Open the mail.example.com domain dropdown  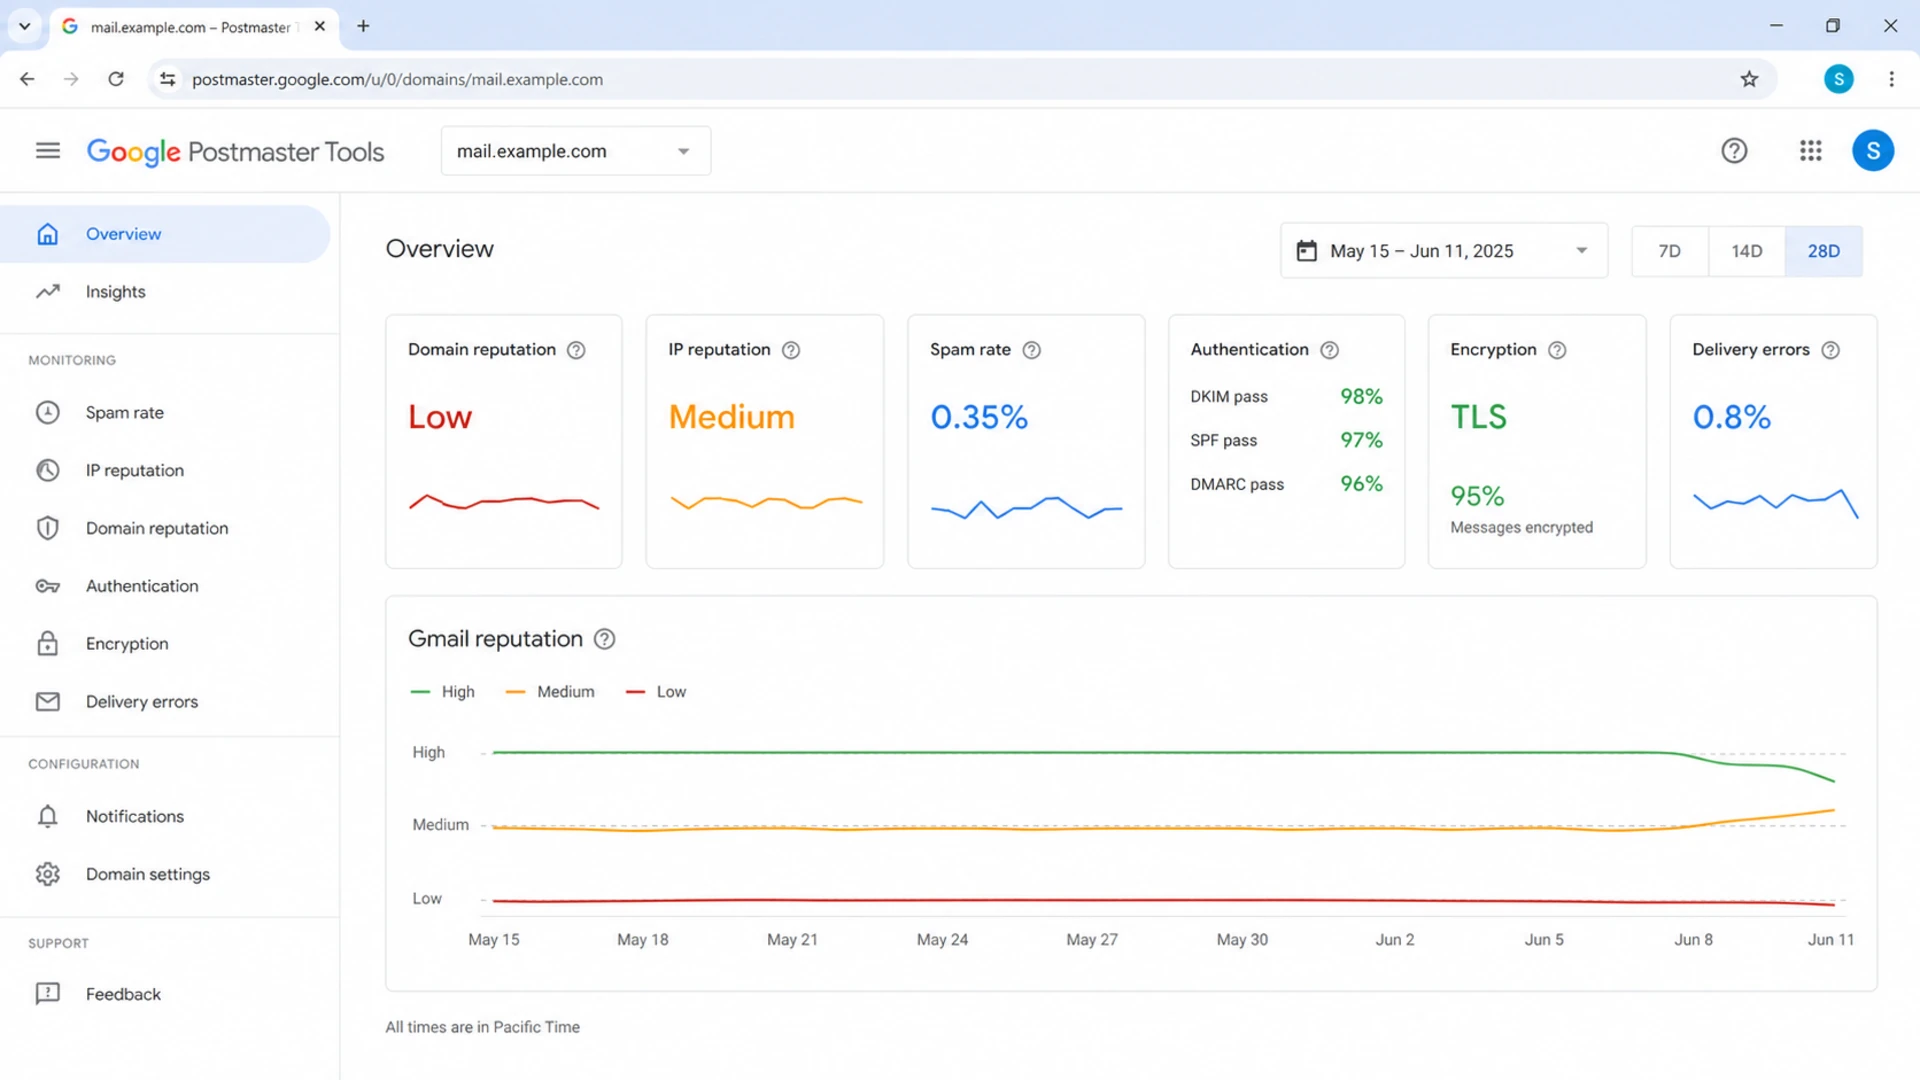[576, 151]
